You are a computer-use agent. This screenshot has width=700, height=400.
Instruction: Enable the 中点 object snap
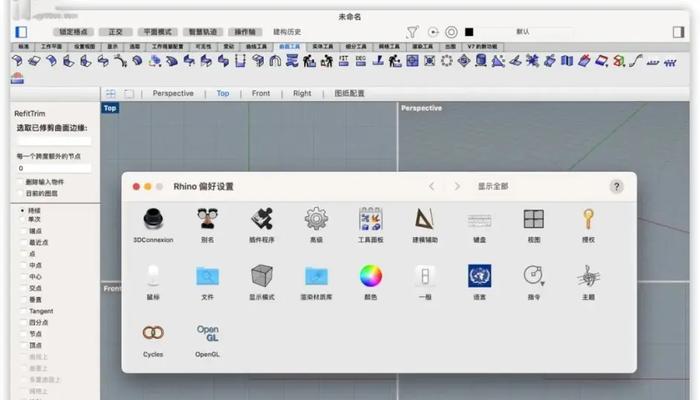pos(25,265)
